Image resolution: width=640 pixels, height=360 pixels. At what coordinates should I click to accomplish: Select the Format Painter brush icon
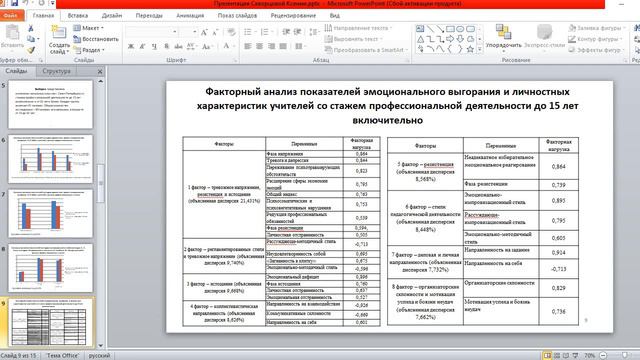(31, 50)
